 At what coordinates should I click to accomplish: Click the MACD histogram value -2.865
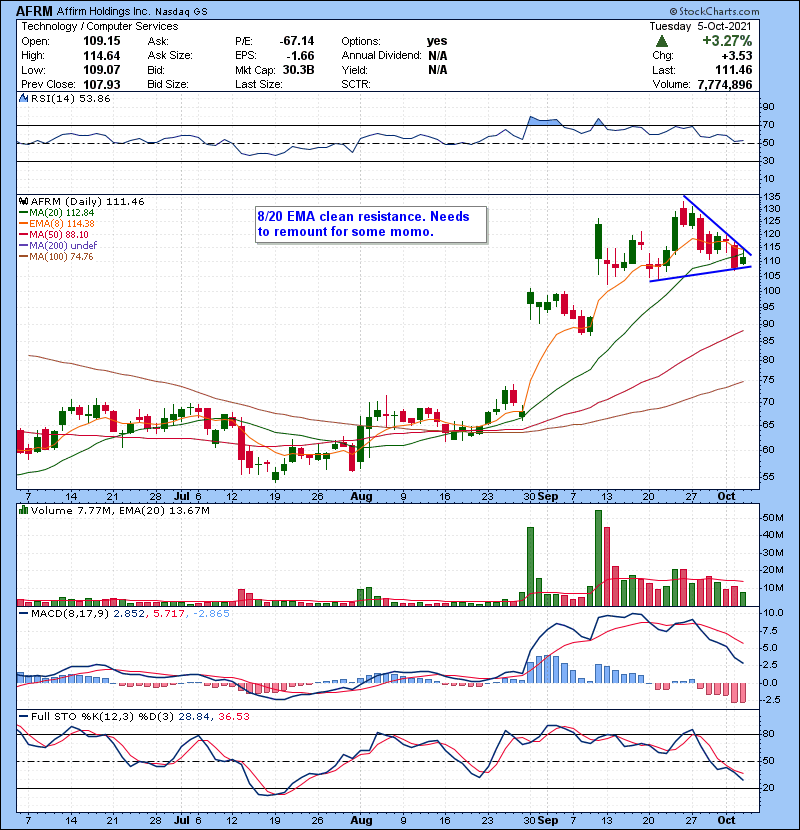[x=211, y=614]
